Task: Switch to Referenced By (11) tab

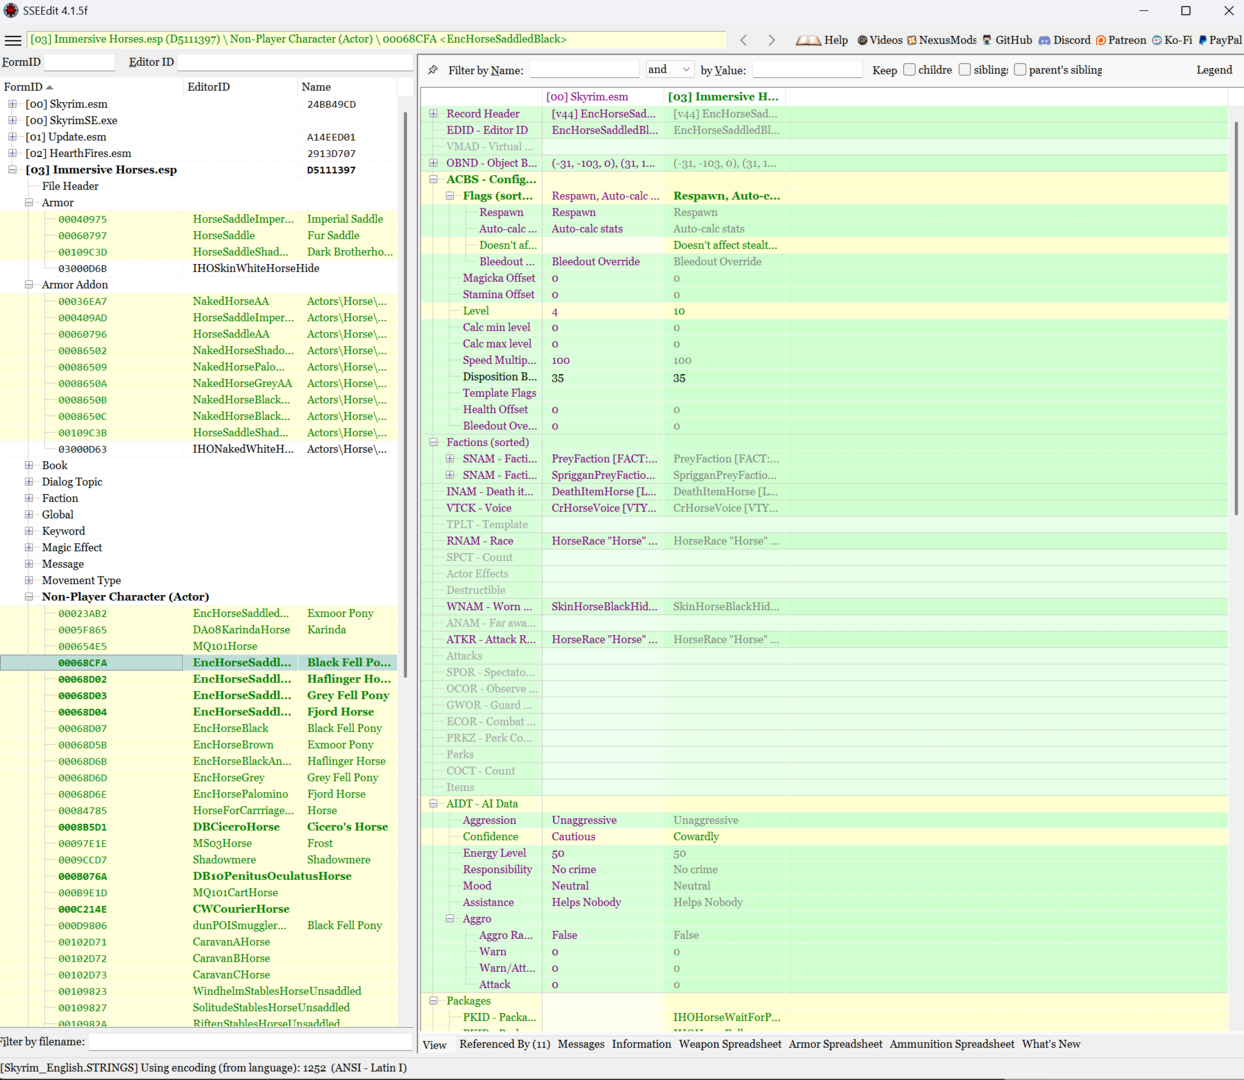Action: (x=505, y=1044)
